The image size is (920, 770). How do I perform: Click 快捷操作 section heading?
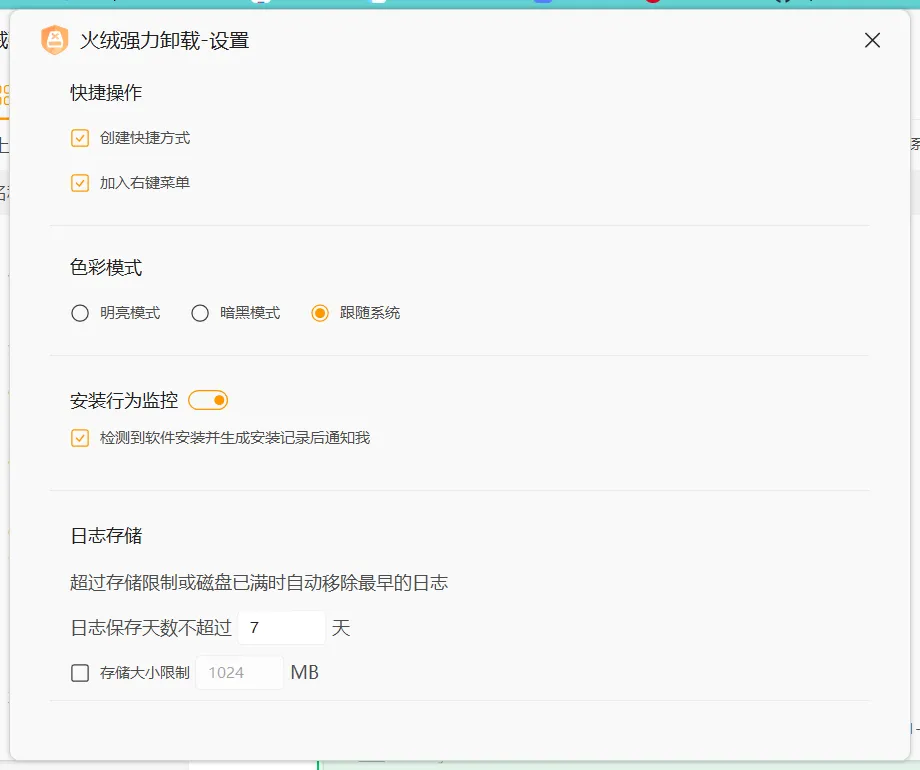tap(106, 93)
